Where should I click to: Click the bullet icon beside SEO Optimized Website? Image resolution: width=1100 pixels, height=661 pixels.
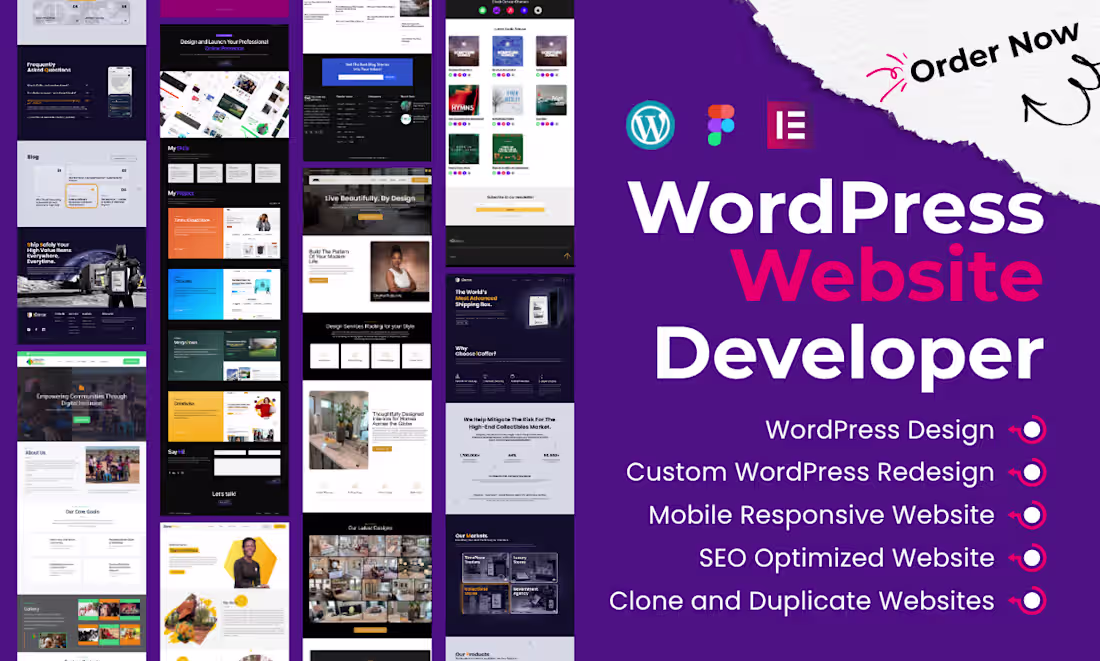coord(1028,558)
